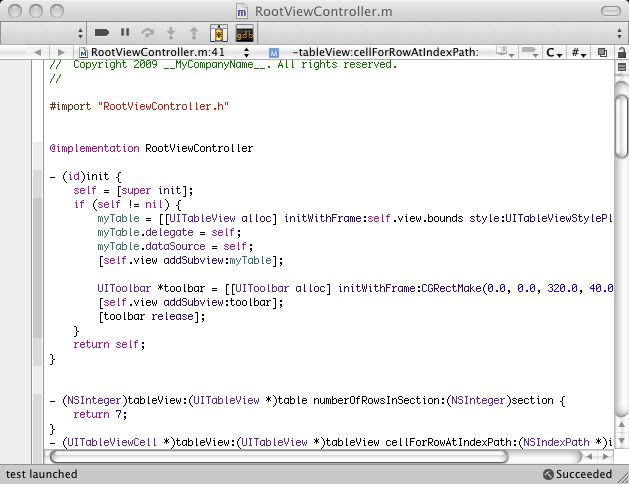The height and width of the screenshot is (484, 629).
Task: Click the Step Out up arrow icon
Action: tap(194, 33)
